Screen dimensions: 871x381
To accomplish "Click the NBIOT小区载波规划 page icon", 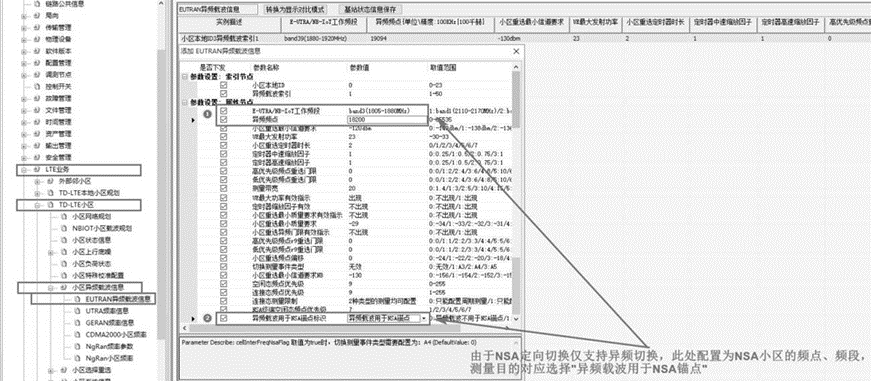I will coord(64,228).
